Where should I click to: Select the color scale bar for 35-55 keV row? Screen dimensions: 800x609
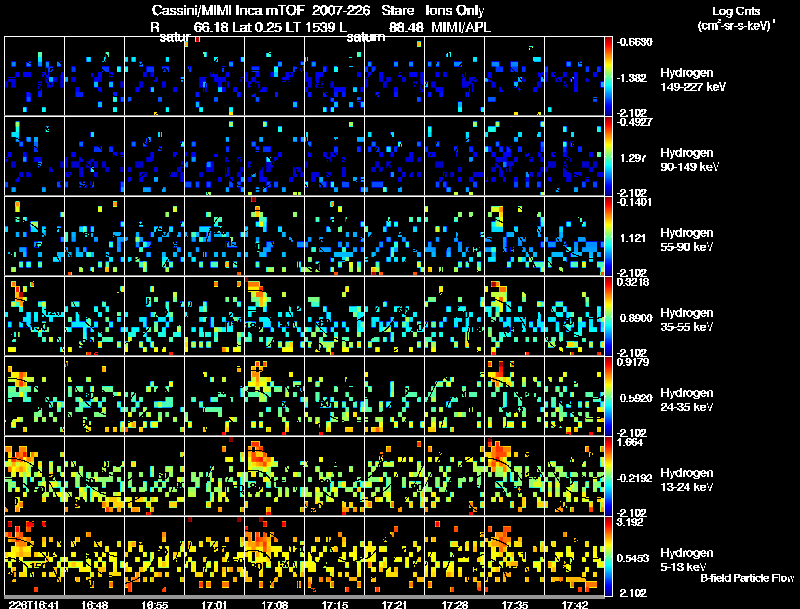608,316
